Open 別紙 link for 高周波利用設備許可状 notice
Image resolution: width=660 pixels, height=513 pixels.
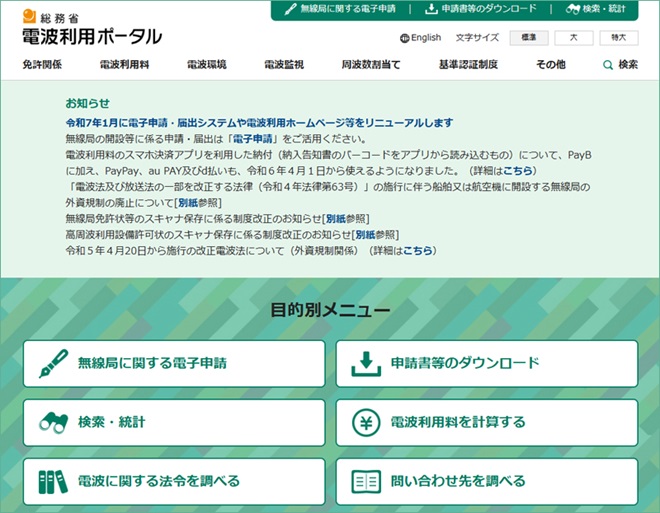pos(365,235)
